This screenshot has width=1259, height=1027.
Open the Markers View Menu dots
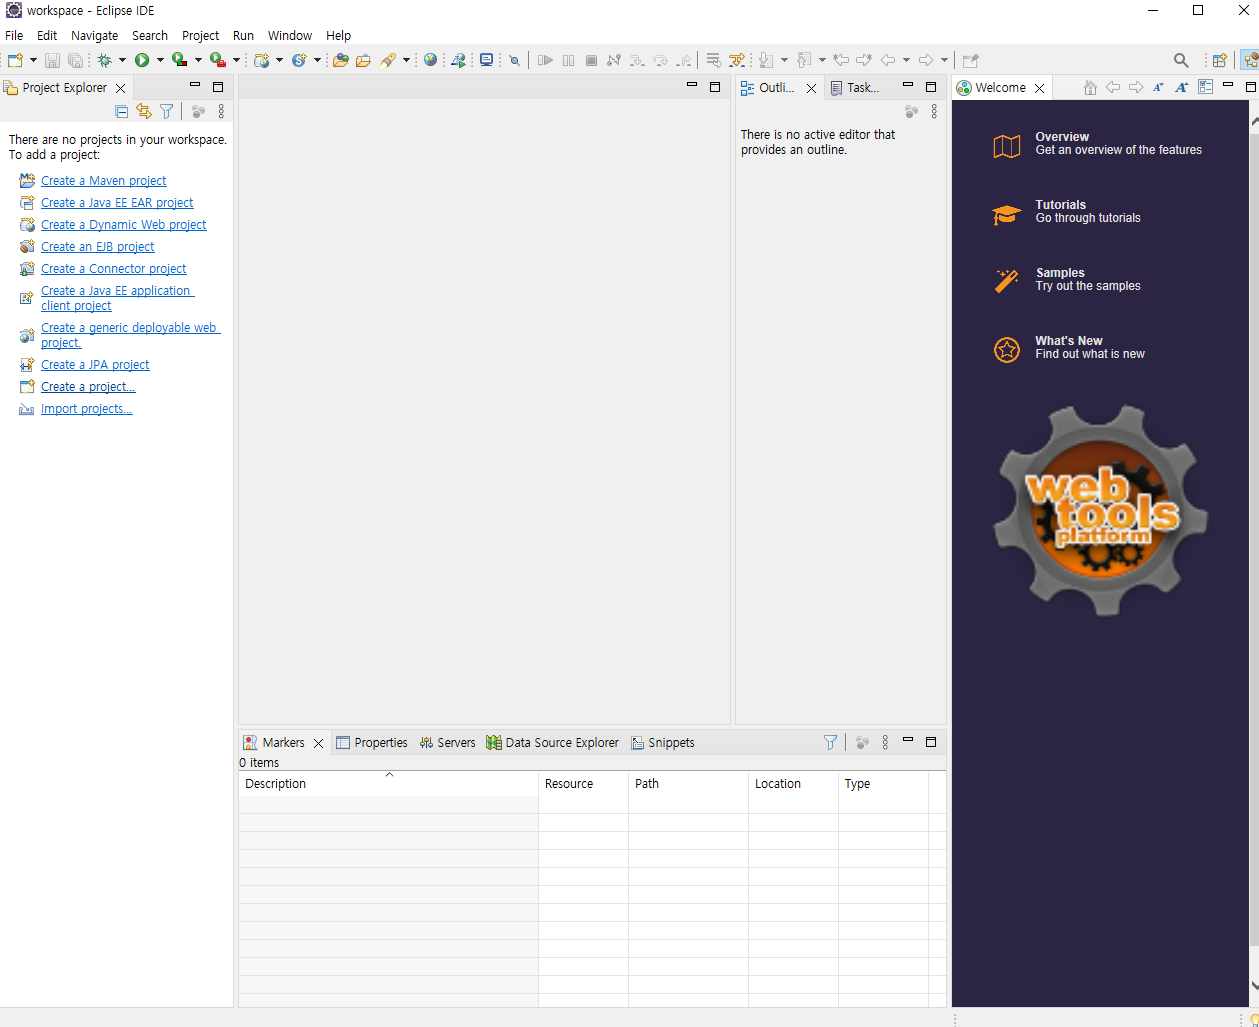click(x=885, y=742)
